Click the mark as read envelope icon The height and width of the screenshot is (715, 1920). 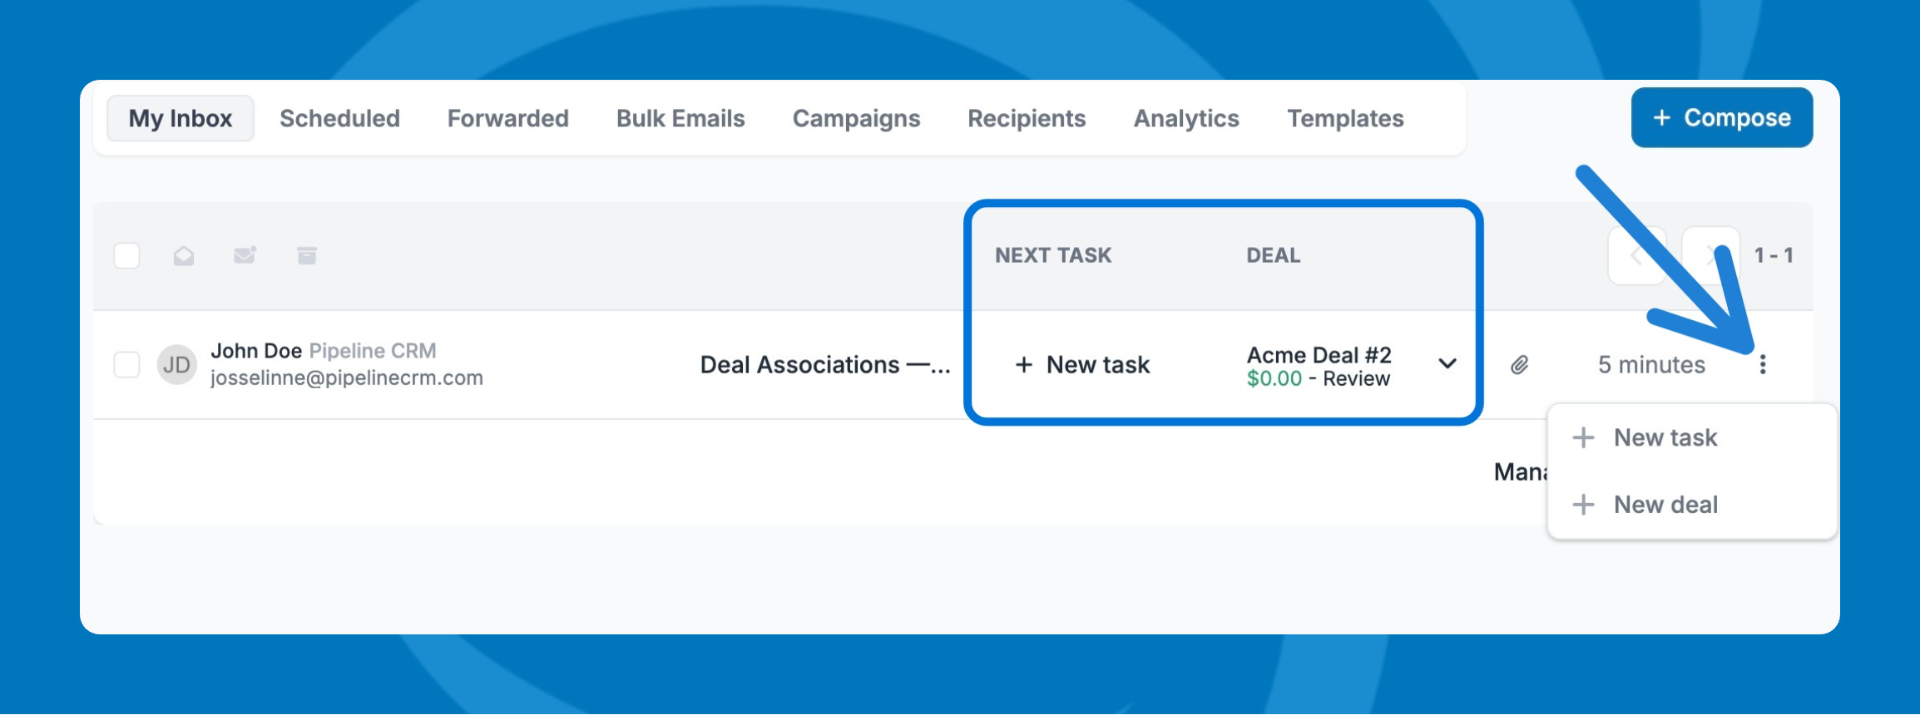[184, 256]
